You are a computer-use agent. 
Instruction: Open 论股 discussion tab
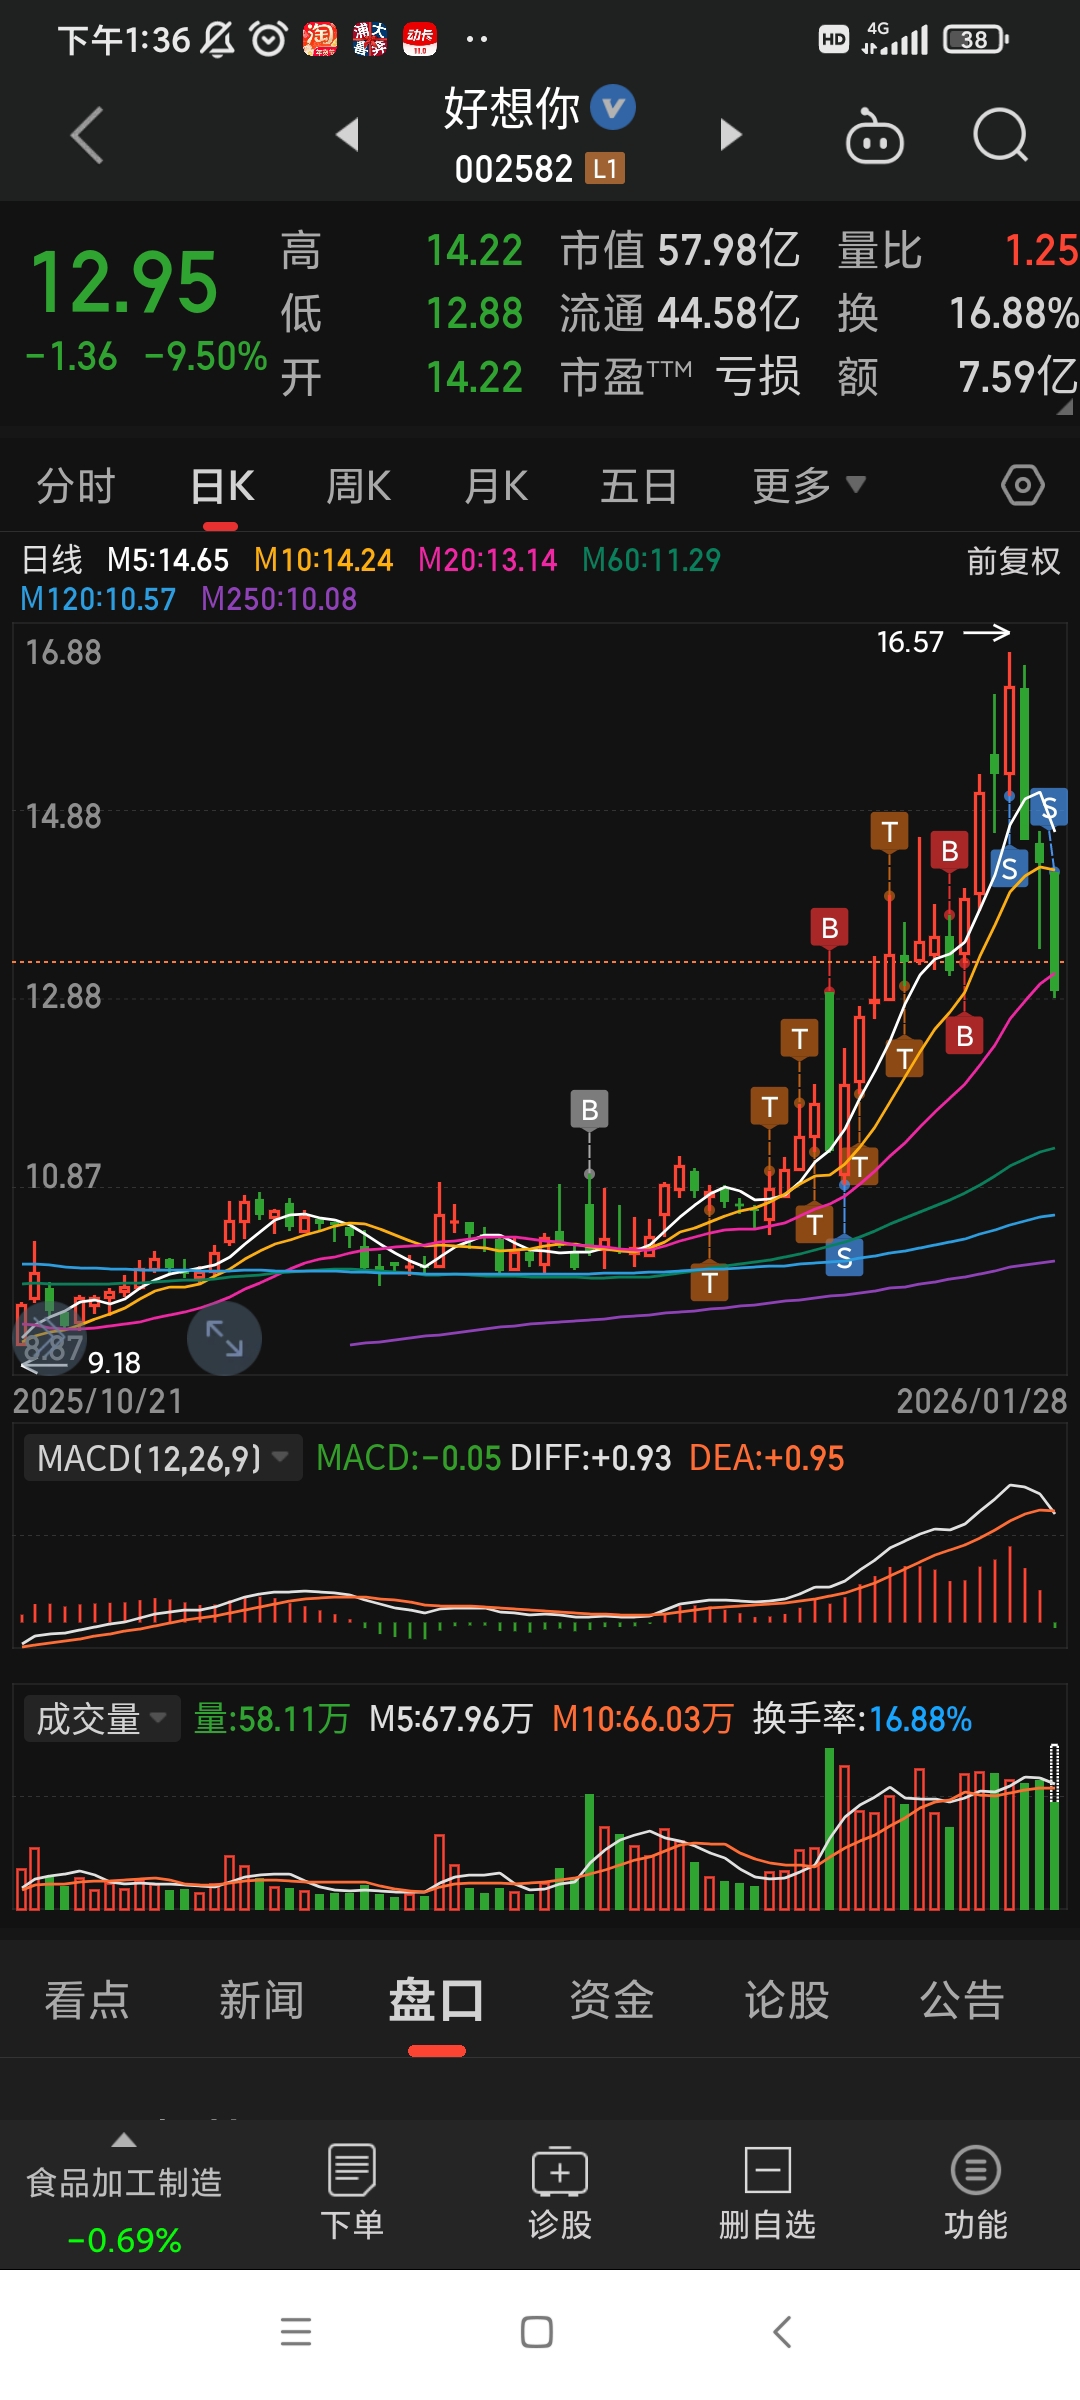tap(787, 2001)
